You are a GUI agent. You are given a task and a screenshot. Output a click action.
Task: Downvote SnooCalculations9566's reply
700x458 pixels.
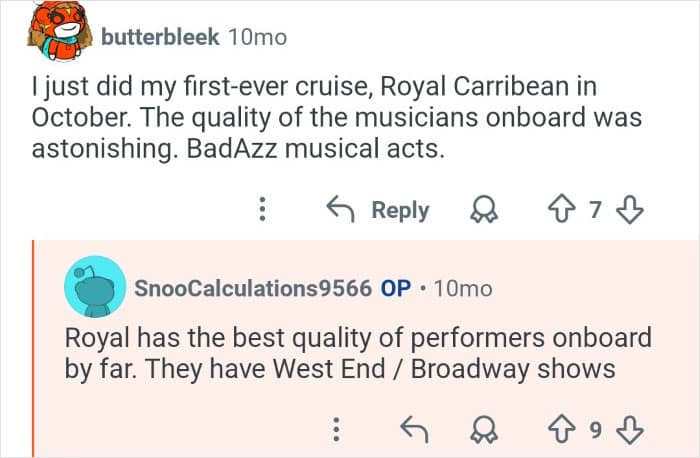(x=630, y=430)
